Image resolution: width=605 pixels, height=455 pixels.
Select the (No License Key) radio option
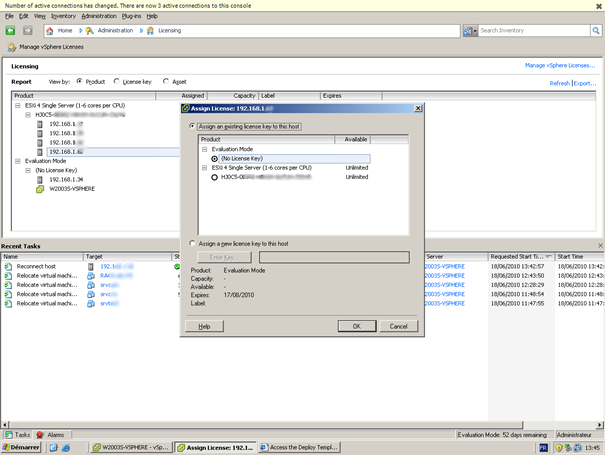pyautogui.click(x=215, y=159)
